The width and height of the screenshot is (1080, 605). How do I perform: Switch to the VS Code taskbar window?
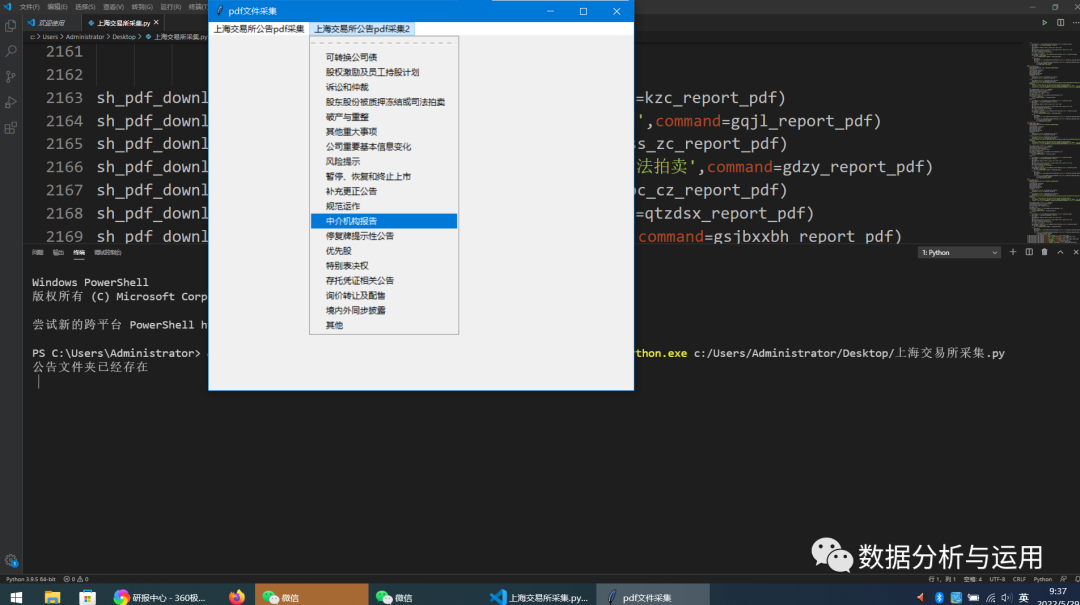(539, 597)
